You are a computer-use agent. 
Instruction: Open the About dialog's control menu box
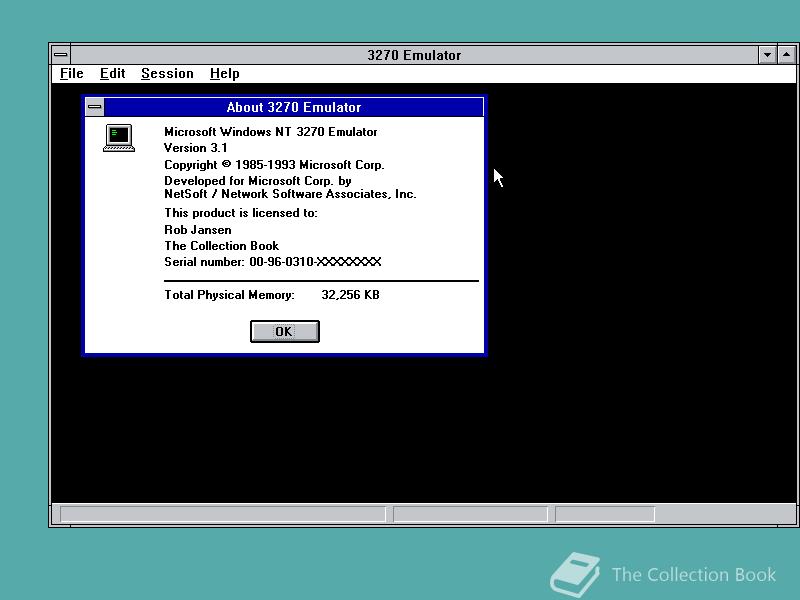[94, 107]
